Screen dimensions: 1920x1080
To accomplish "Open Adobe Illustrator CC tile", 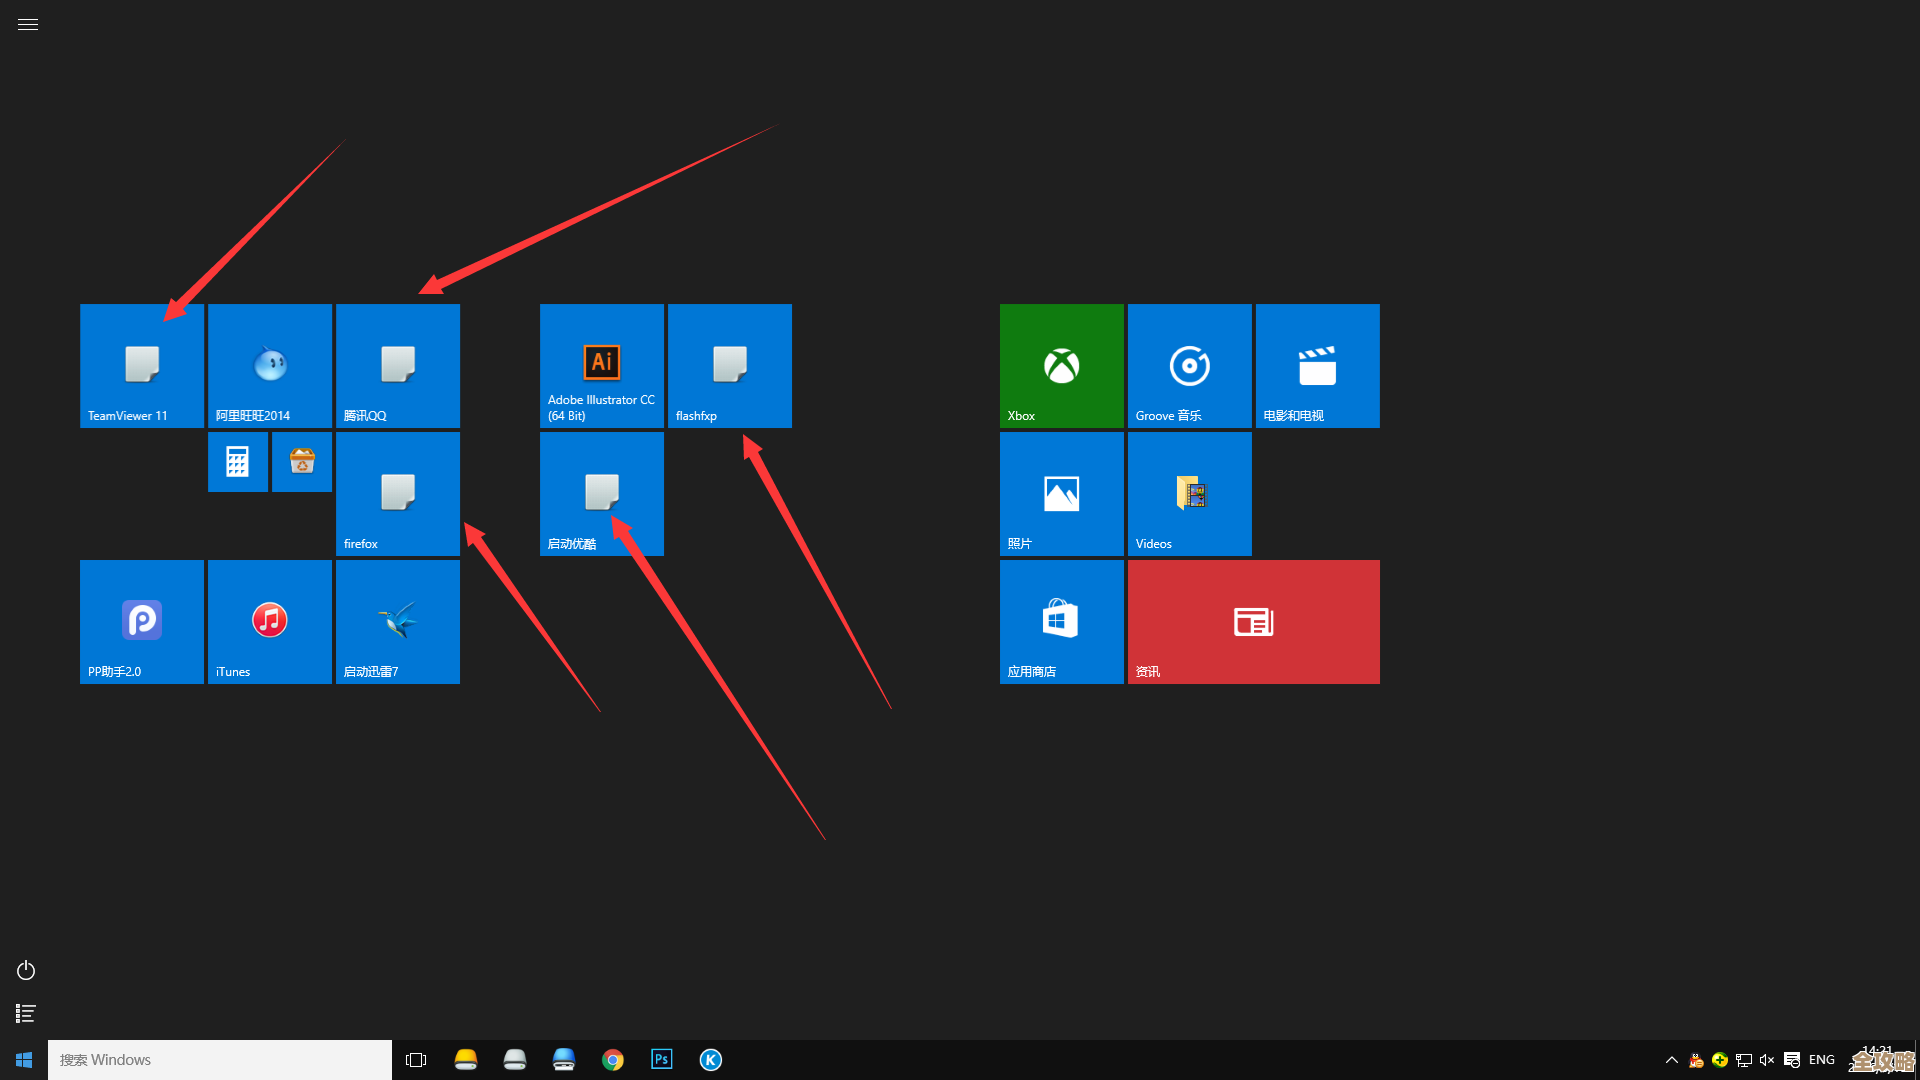I will point(601,366).
